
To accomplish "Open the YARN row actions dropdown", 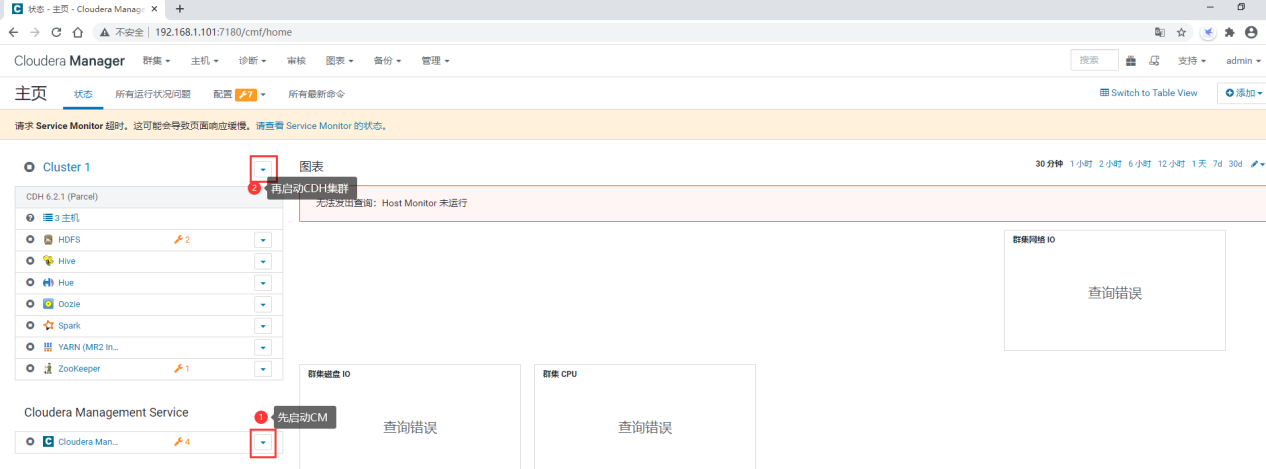I will coord(263,347).
